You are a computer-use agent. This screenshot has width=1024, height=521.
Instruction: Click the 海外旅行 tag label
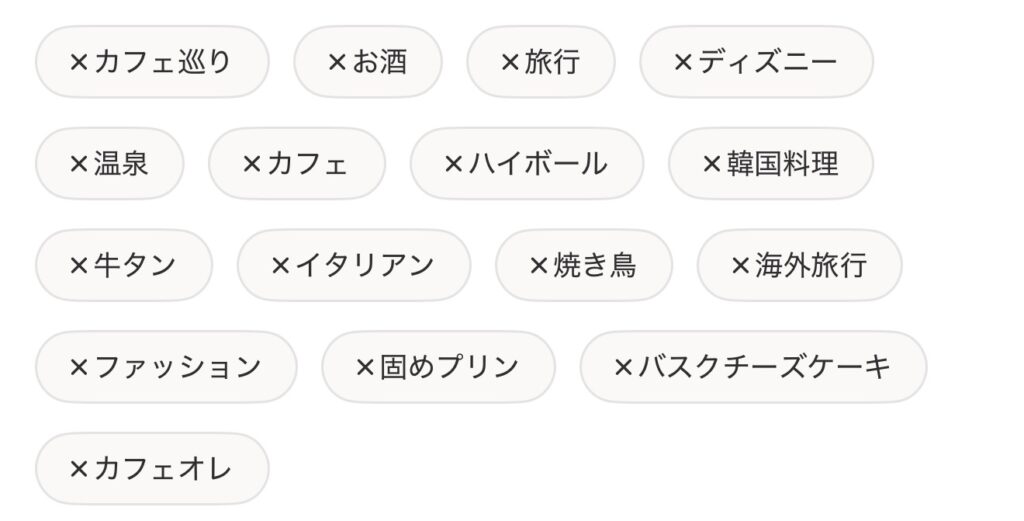[x=811, y=265]
